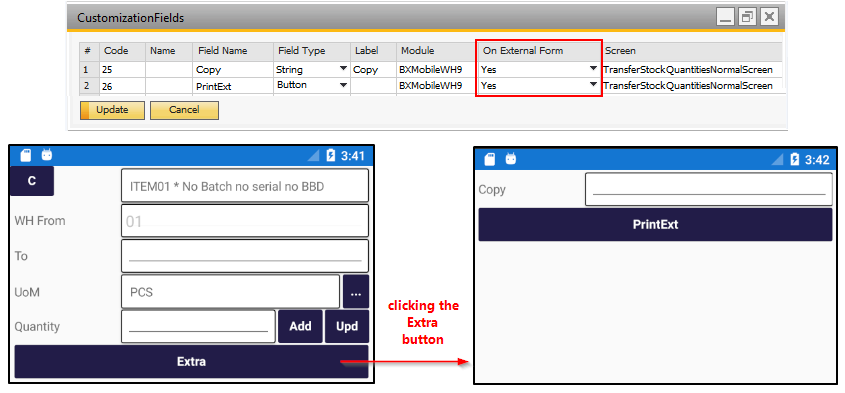This screenshot has height=393, width=845.
Task: Click Label cell Copy in row 1
Action: click(x=373, y=70)
